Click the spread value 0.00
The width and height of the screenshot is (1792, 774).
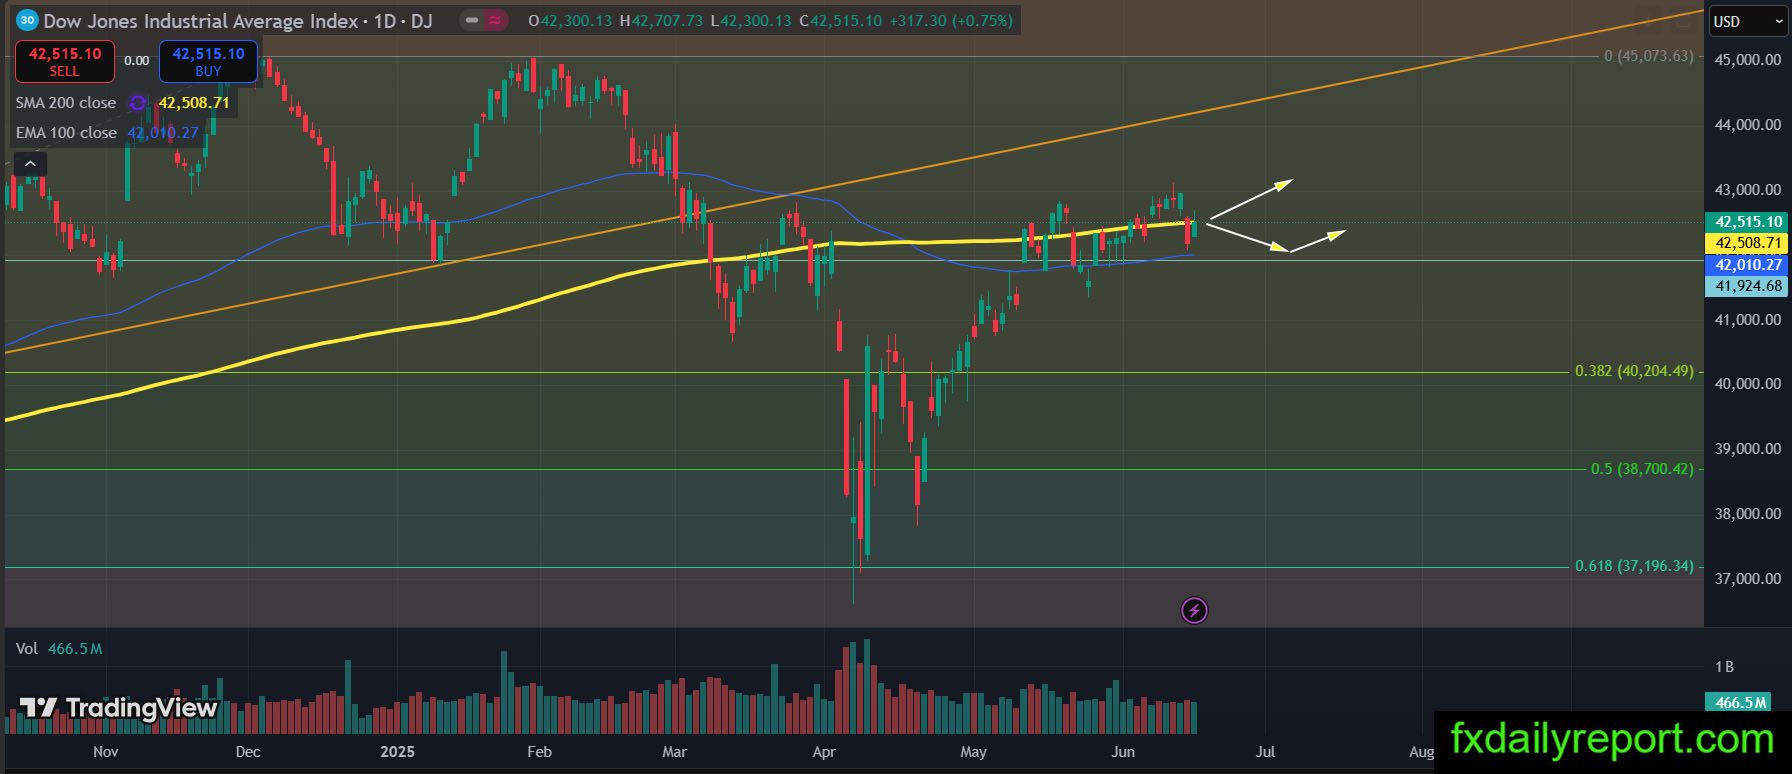[137, 61]
